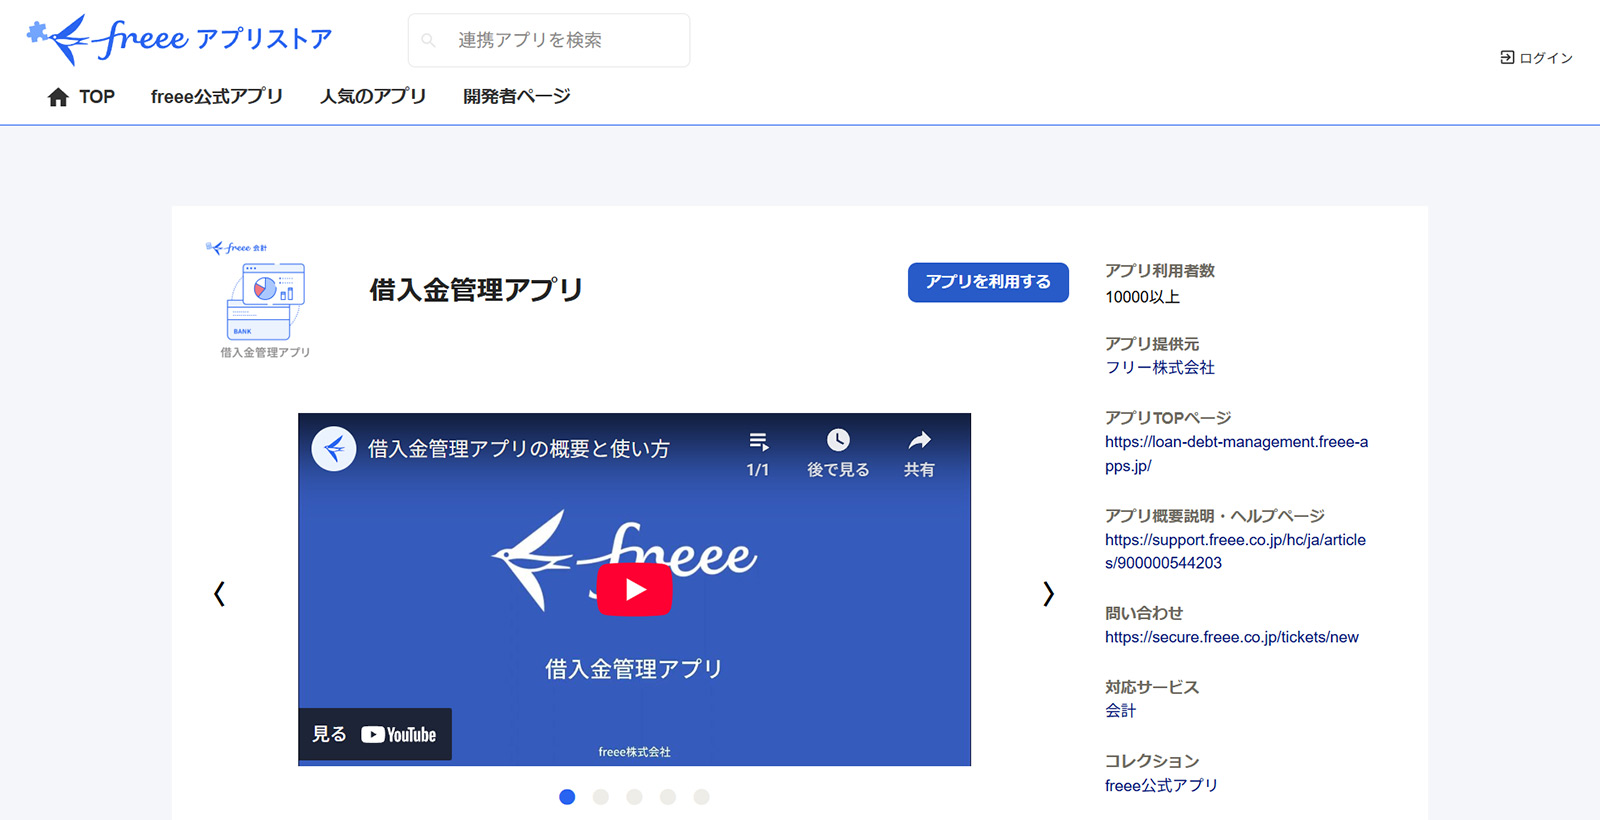Viewport: 1600px width, 820px height.
Task: Click the アプリTOPページ label
Action: click(1168, 418)
